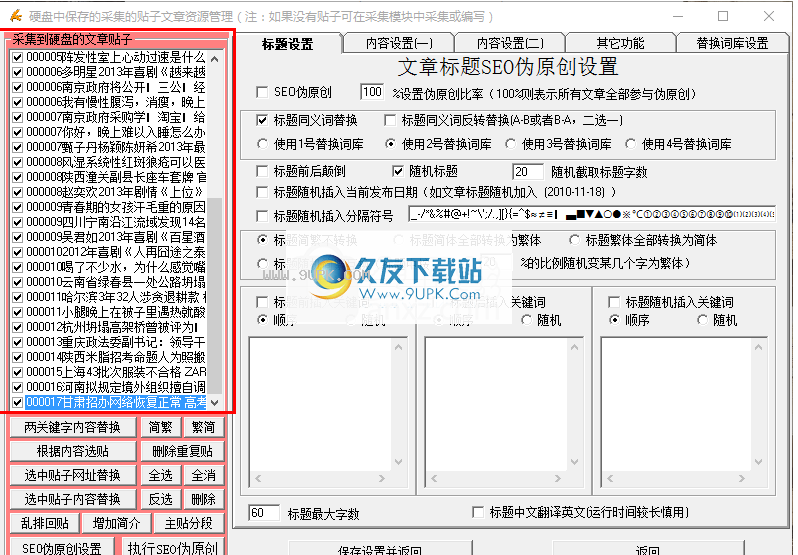Click 反选 to invert selection
798x555 pixels.
pos(161,499)
